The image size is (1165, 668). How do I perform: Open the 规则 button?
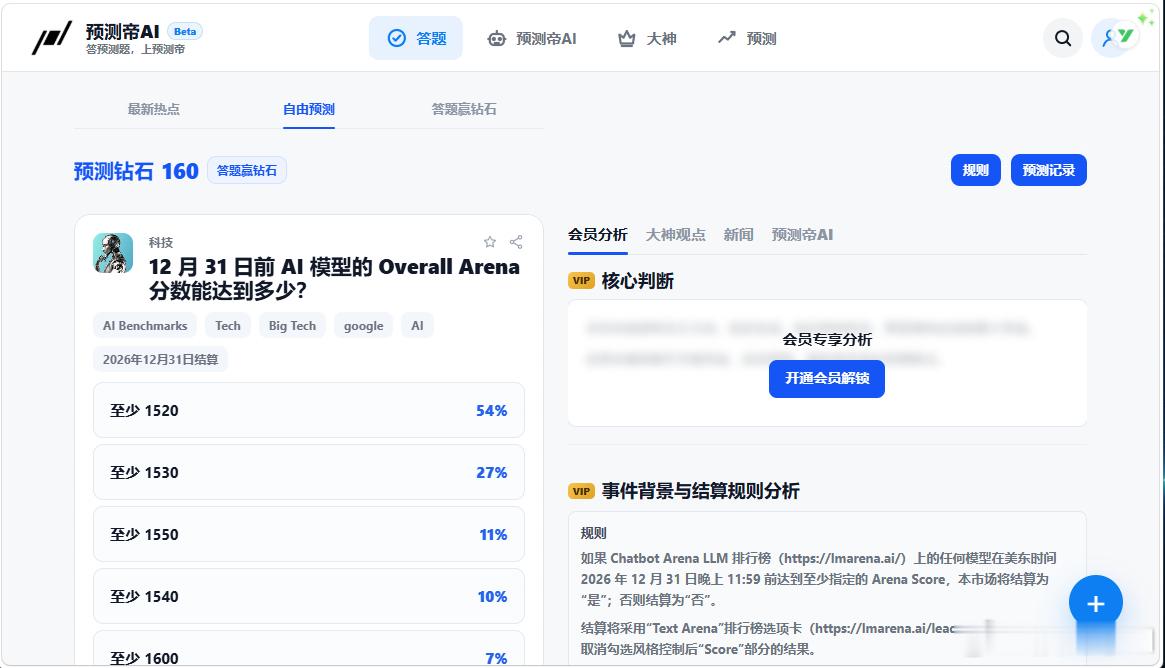click(976, 170)
